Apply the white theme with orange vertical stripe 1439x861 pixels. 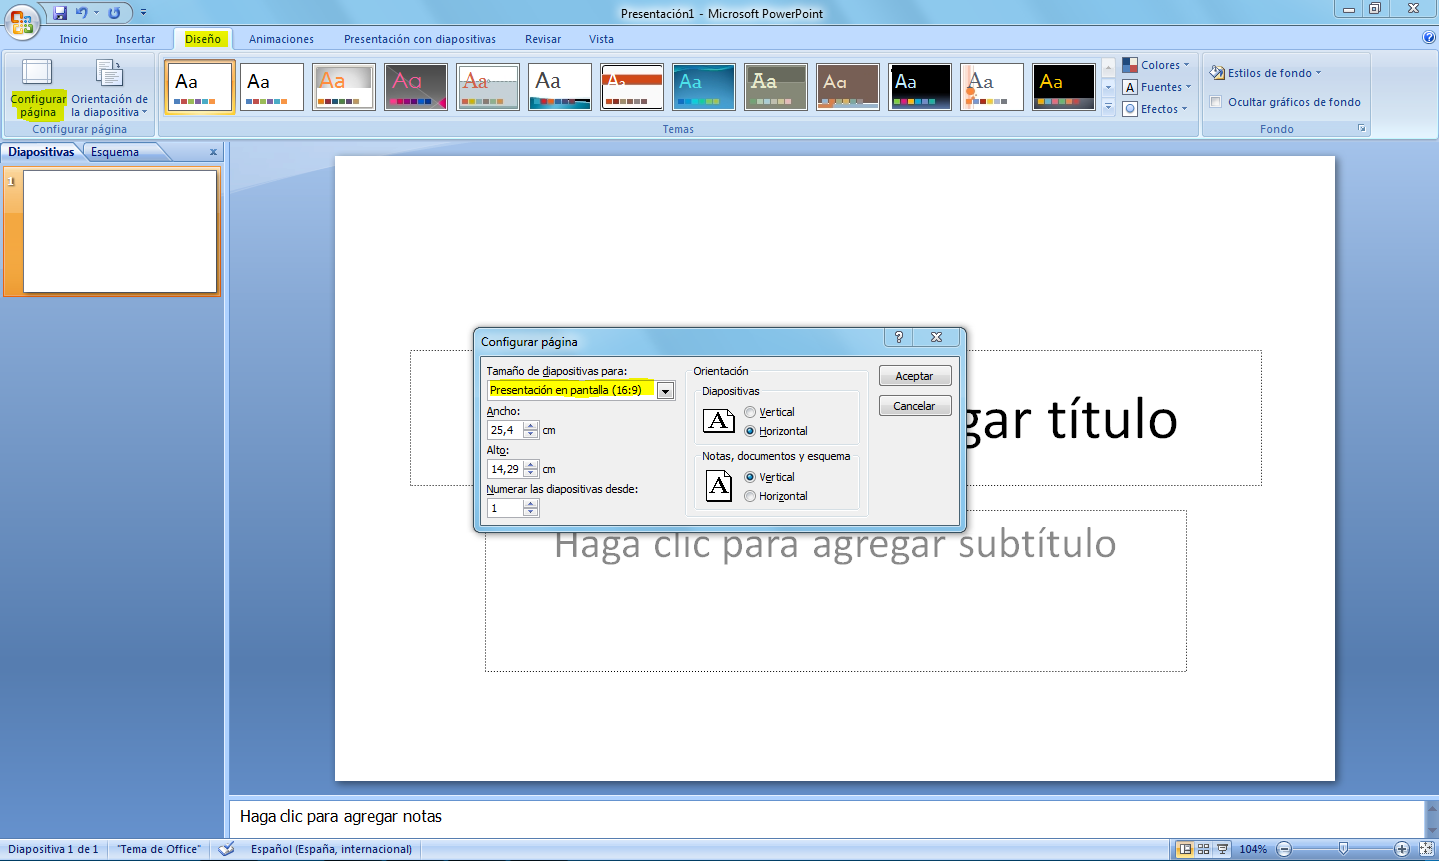tap(992, 87)
